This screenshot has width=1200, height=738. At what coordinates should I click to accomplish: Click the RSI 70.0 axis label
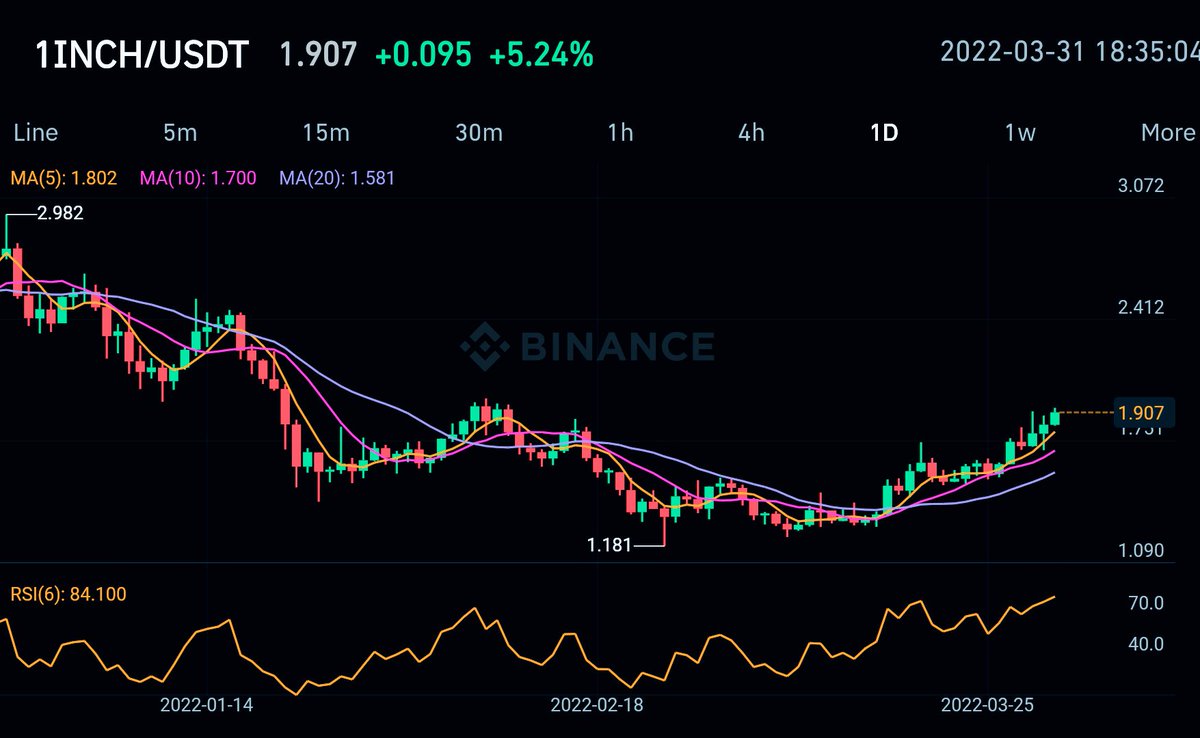[x=1145, y=603]
